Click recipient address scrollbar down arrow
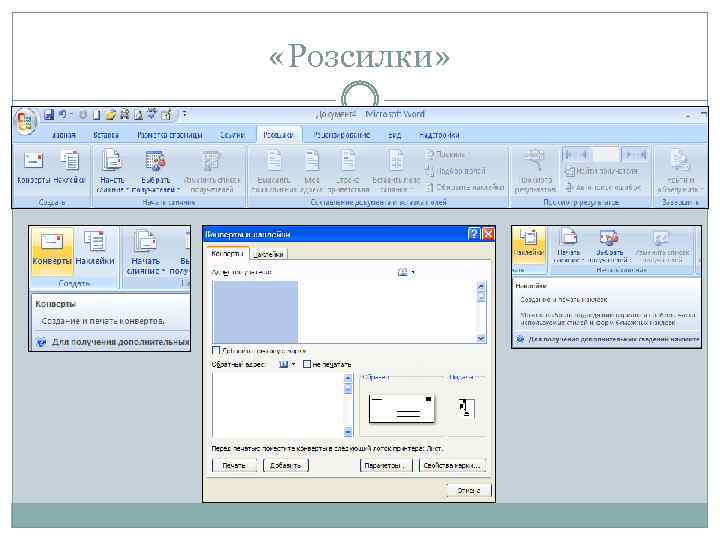Image resolution: width=720 pixels, height=540 pixels. 481,338
